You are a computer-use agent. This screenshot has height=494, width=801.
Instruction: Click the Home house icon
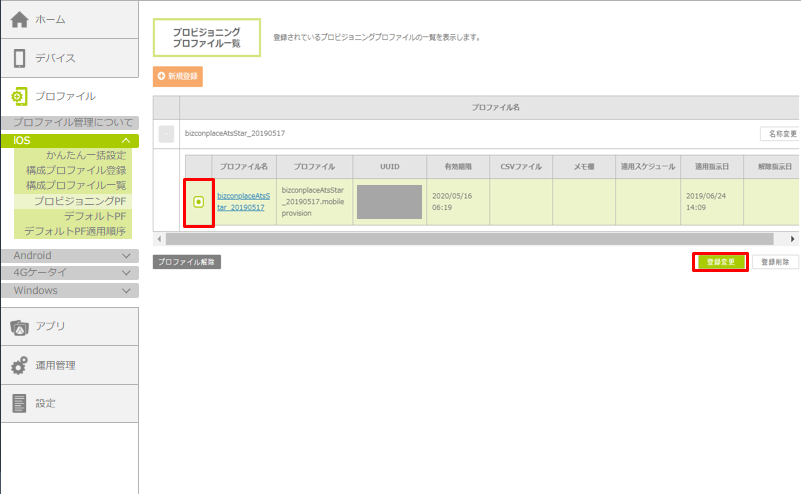[19, 19]
